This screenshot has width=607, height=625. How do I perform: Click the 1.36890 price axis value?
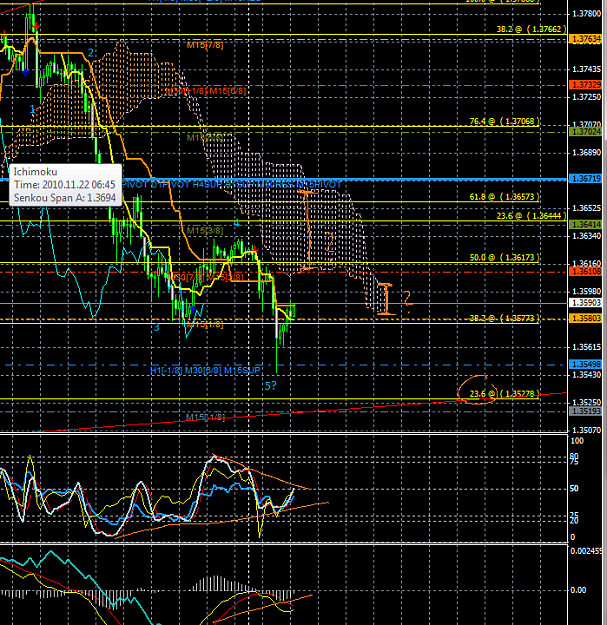click(x=586, y=153)
